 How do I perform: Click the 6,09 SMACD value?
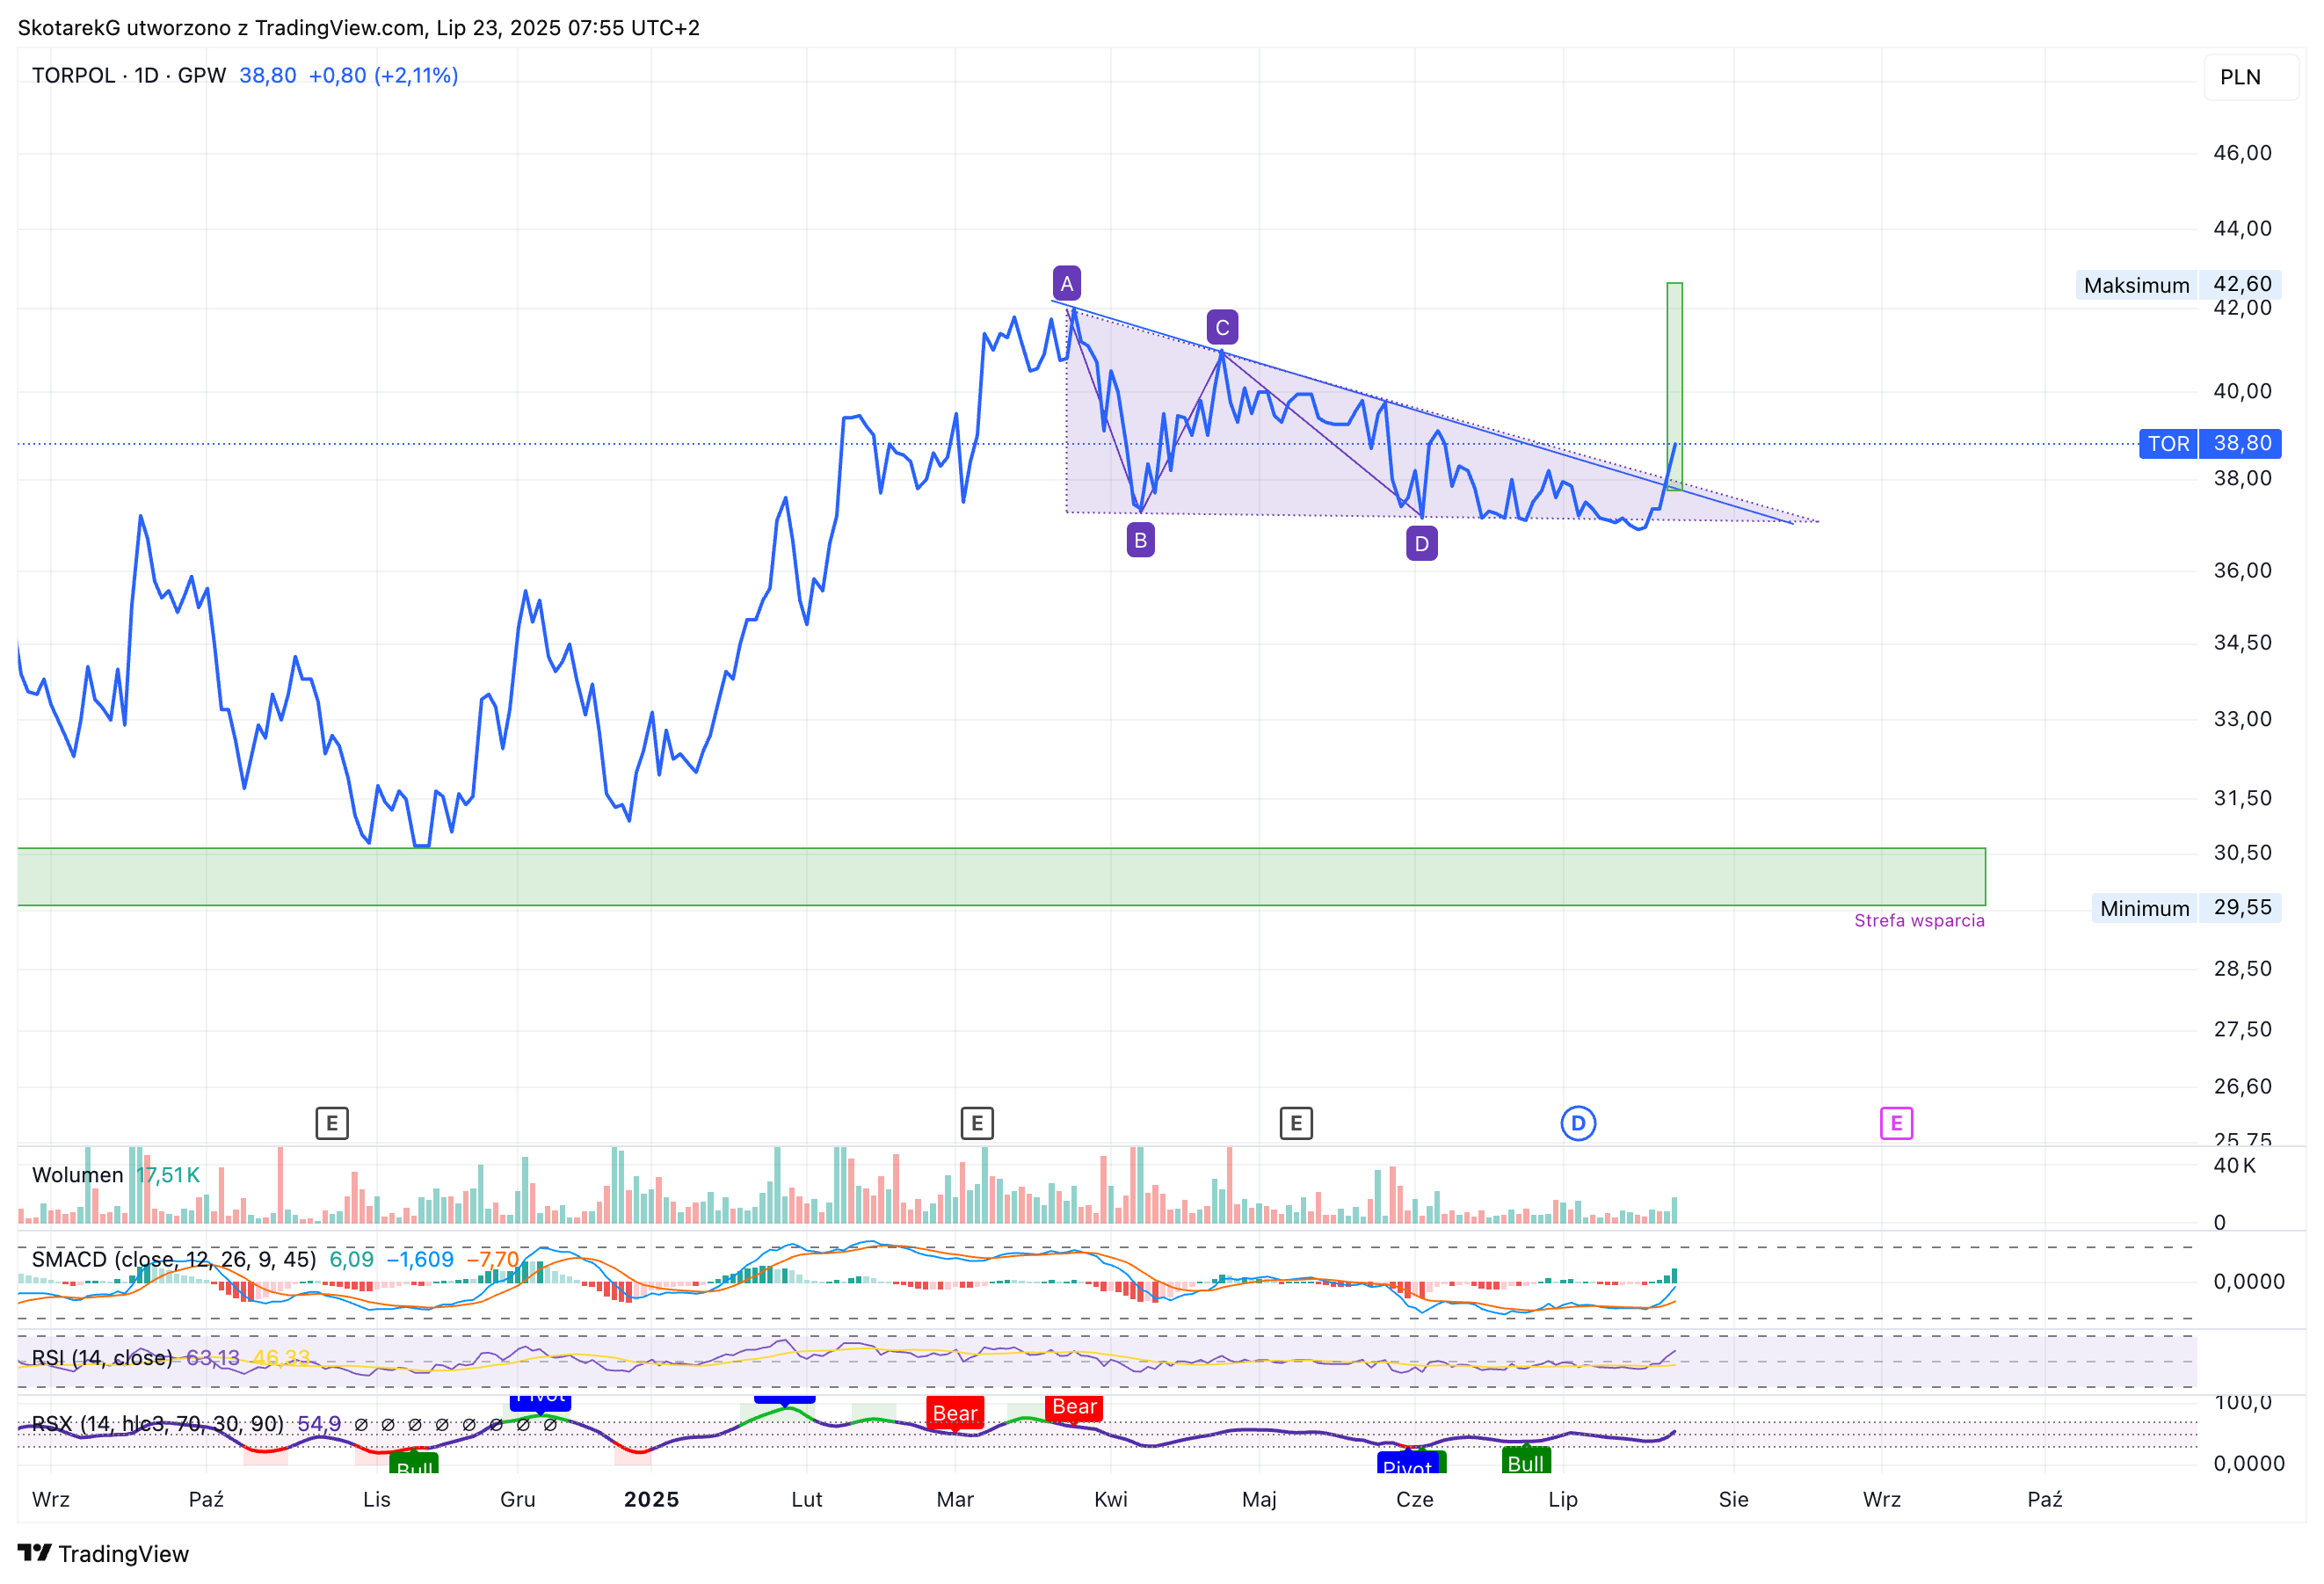pyautogui.click(x=351, y=1259)
